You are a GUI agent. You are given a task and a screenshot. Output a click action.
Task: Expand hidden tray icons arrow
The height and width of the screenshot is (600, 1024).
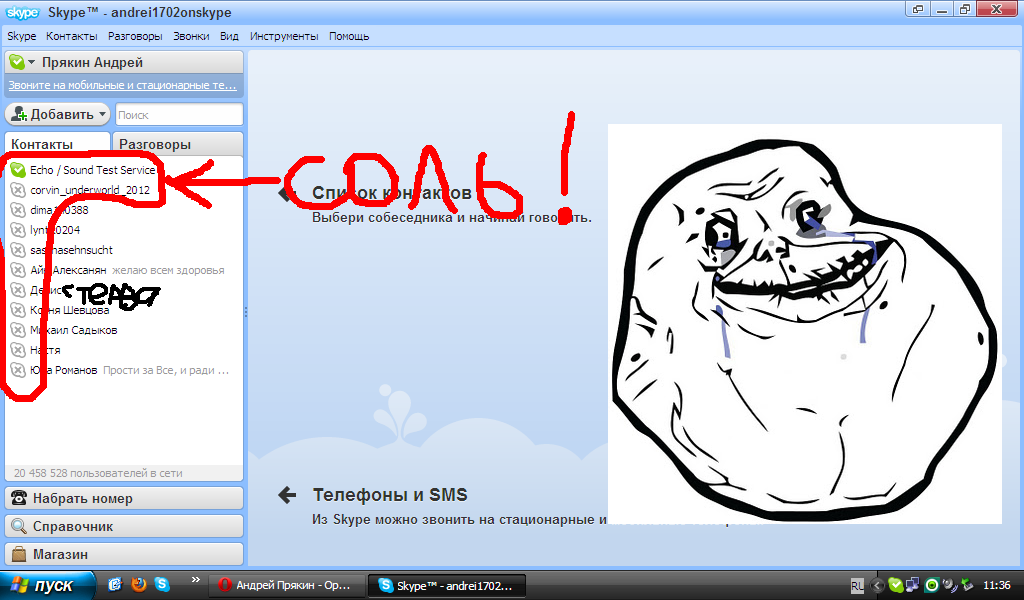[878, 586]
